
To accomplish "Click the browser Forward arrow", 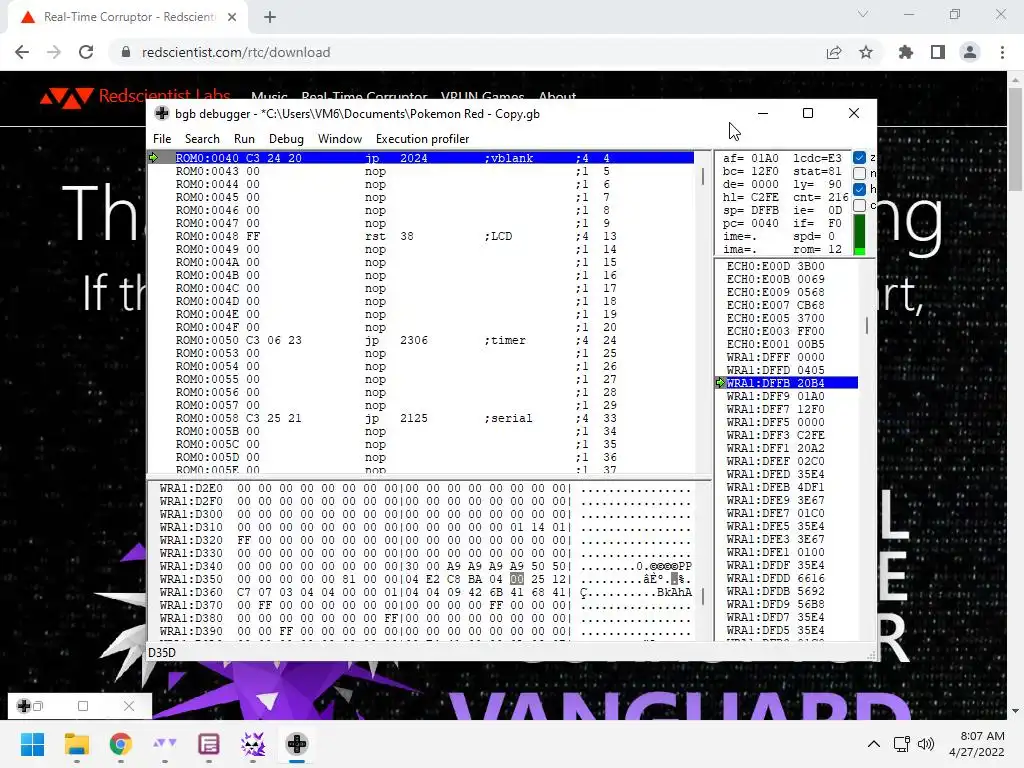I will [x=54, y=52].
